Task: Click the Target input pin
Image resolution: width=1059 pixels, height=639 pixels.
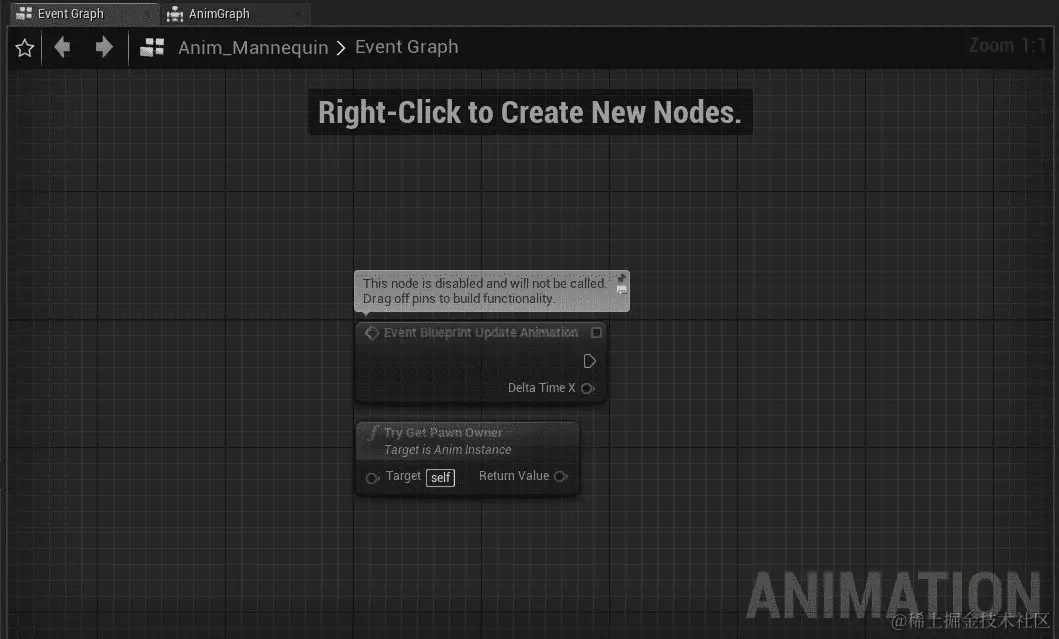Action: [x=372, y=478]
